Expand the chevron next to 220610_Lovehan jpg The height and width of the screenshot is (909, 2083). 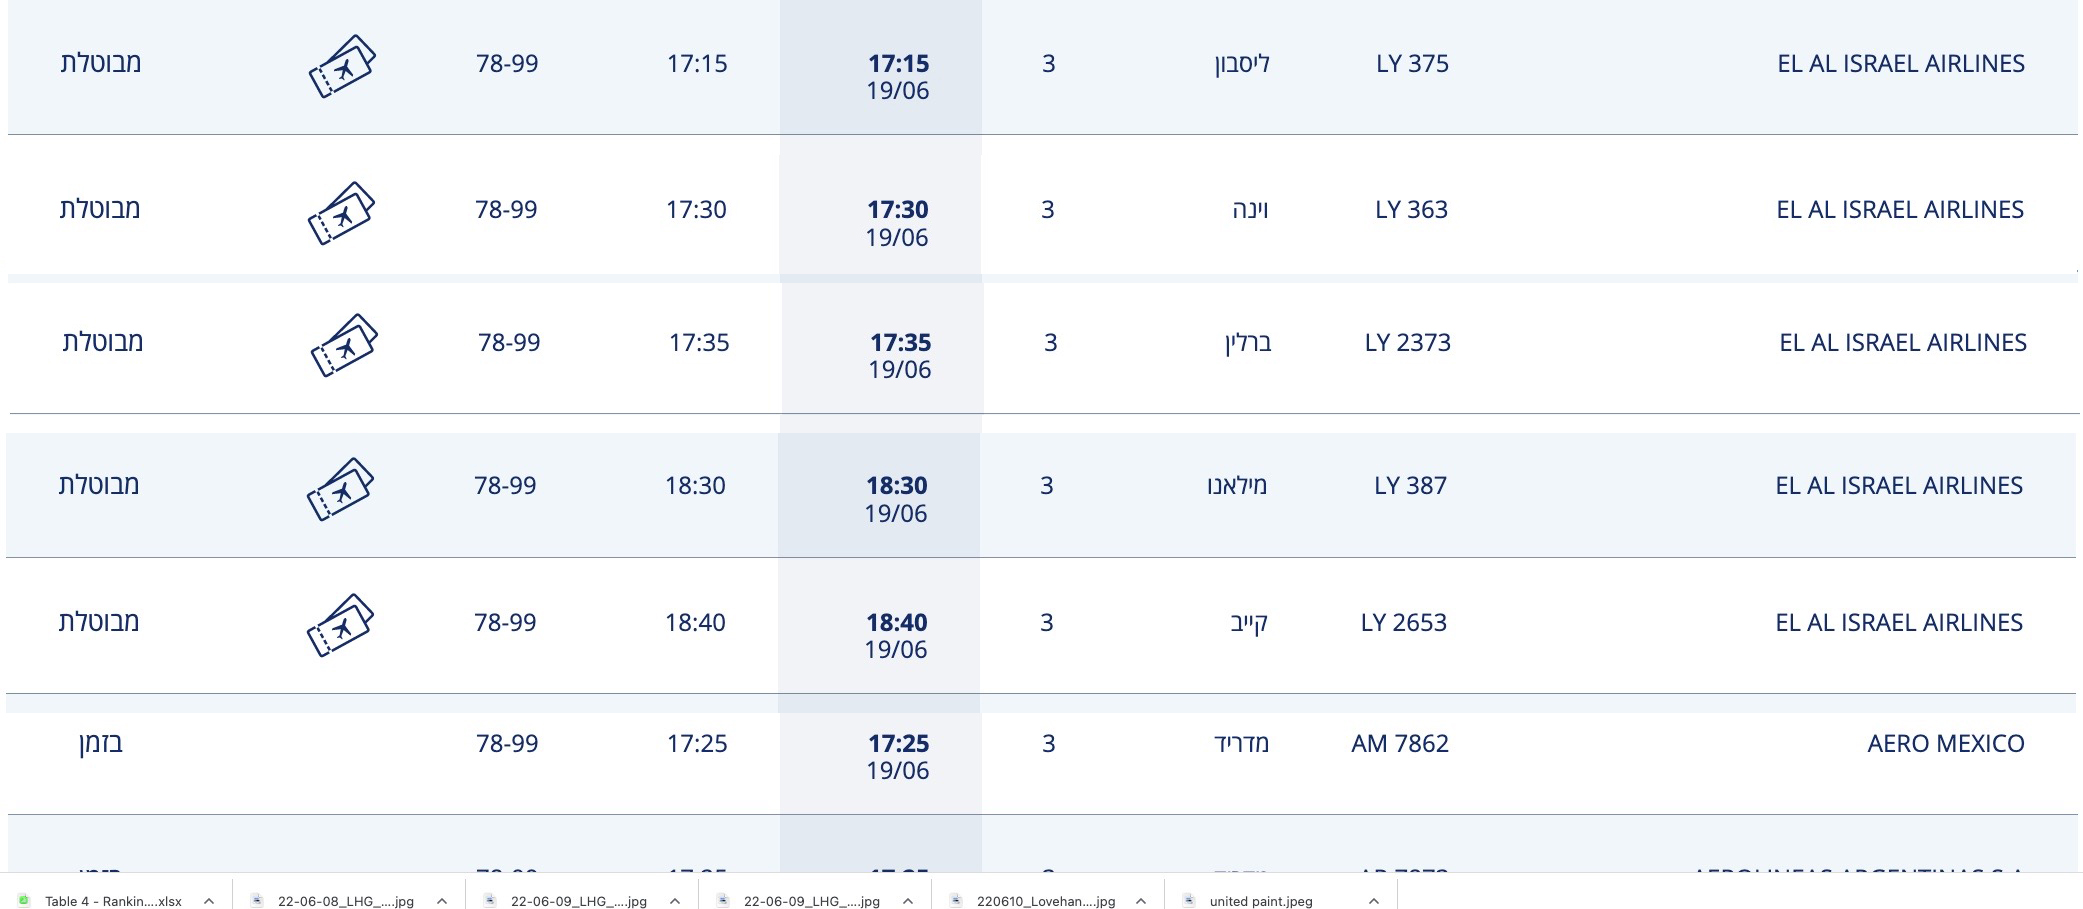tap(1140, 900)
